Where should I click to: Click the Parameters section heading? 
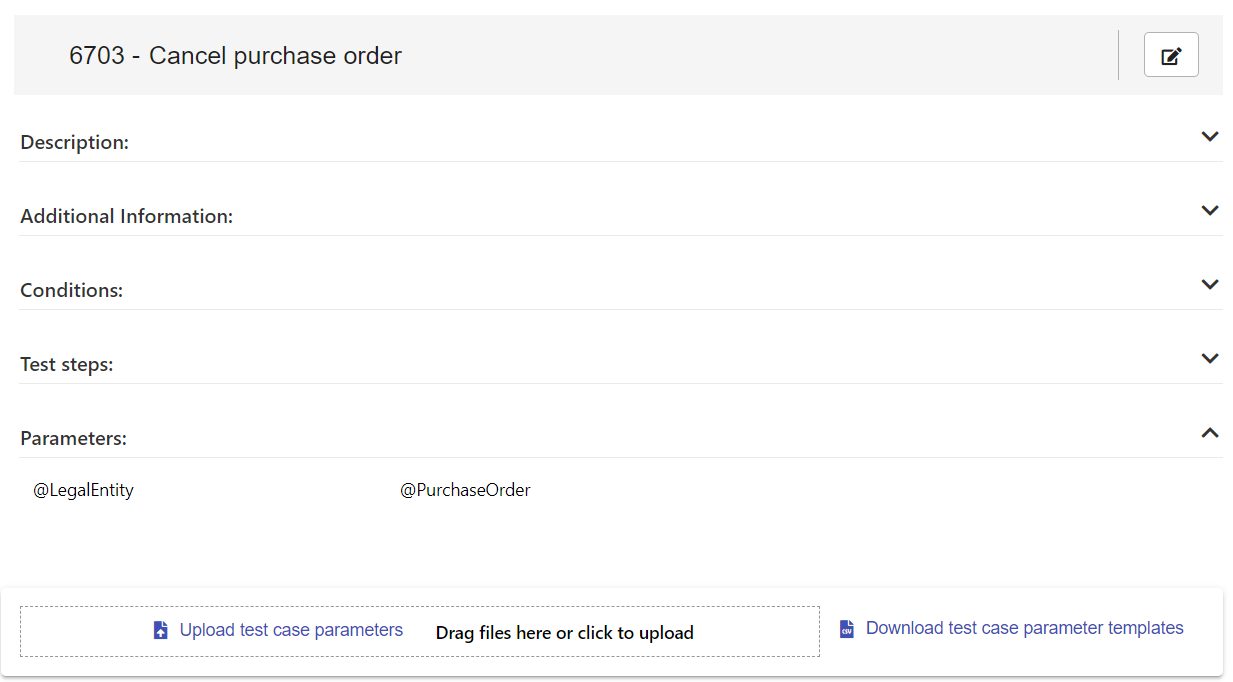74,439
